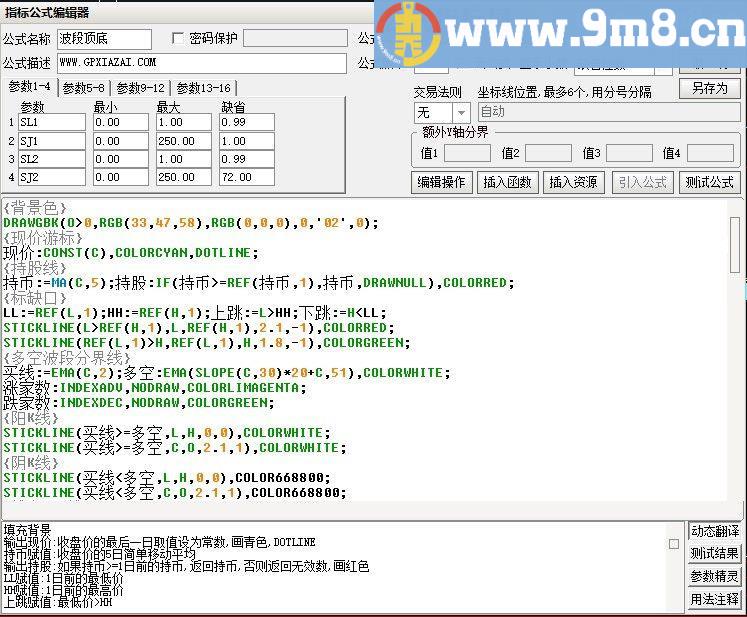This screenshot has width=747, height=617.
Task: Click the small square icon in translation pane
Action: [674, 544]
